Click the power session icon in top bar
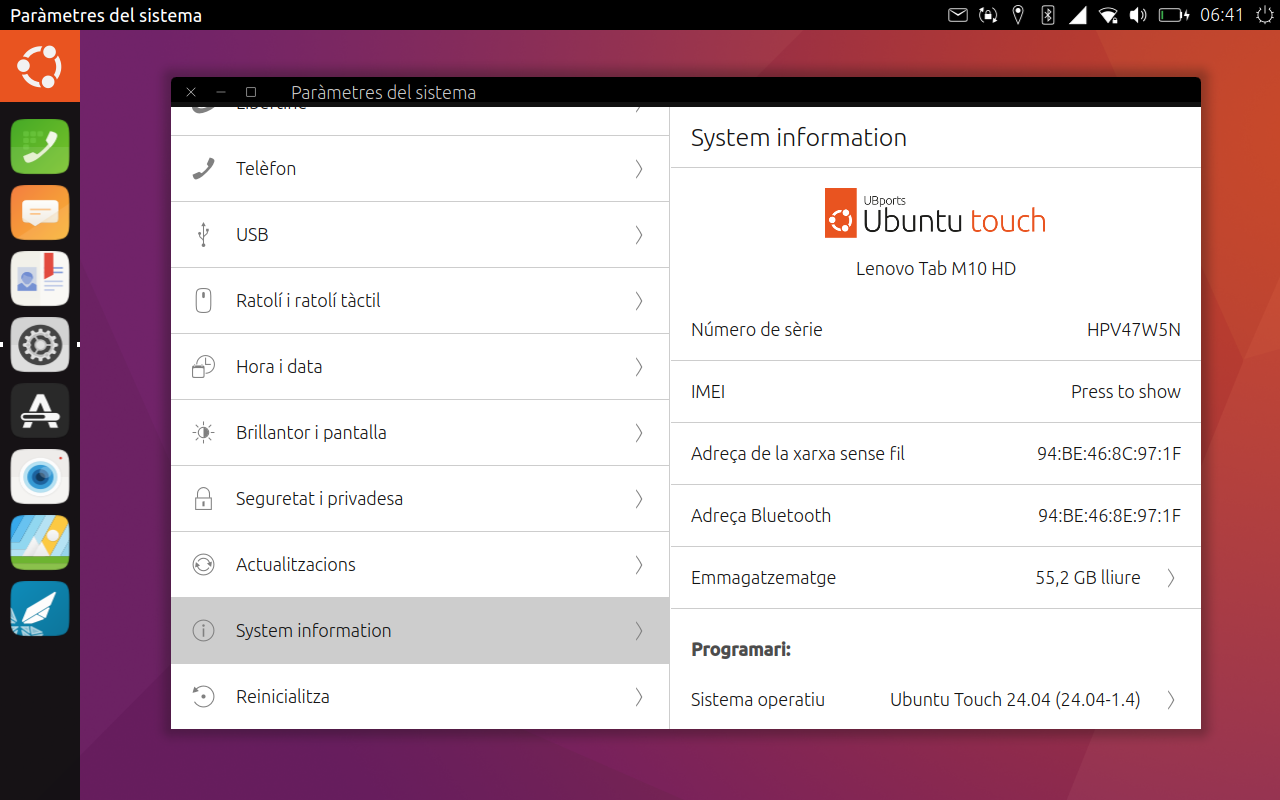Image resolution: width=1280 pixels, height=800 pixels. [1265, 15]
